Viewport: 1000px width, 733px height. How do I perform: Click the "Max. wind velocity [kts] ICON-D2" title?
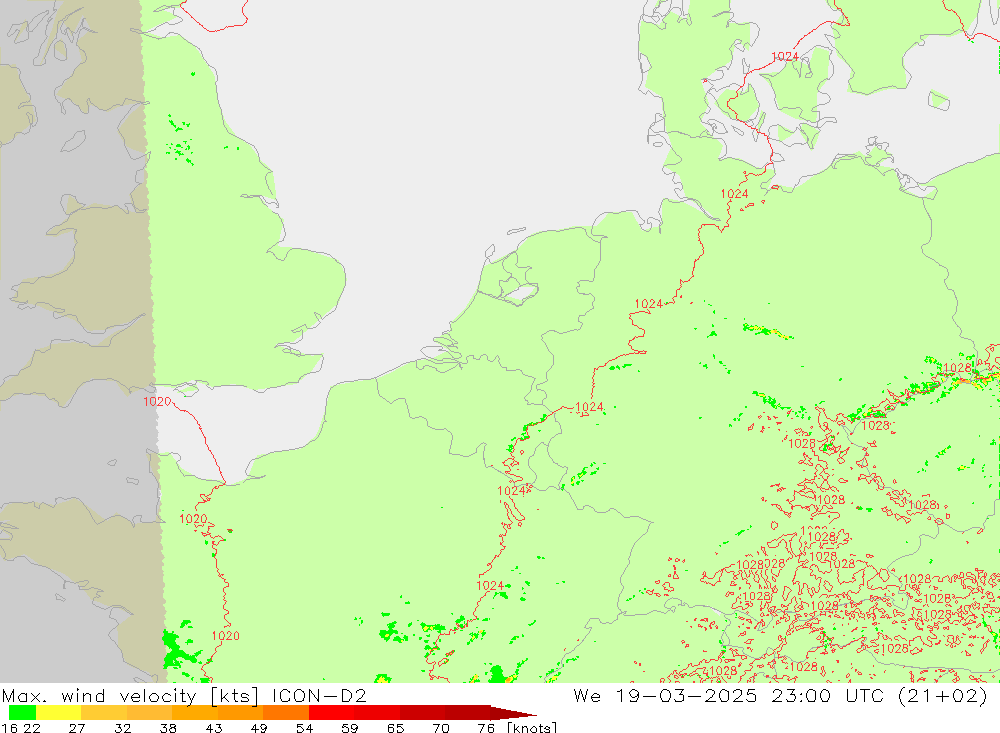pos(184,695)
